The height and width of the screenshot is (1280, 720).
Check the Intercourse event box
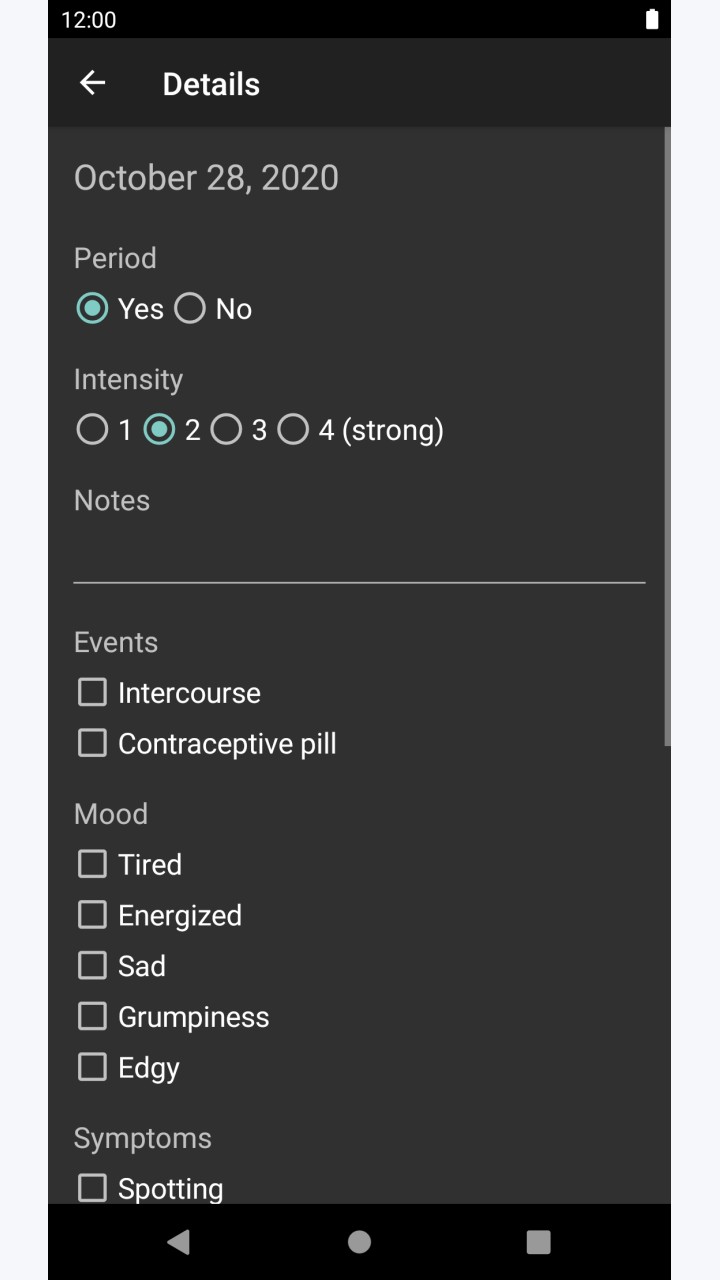[x=168, y=692]
